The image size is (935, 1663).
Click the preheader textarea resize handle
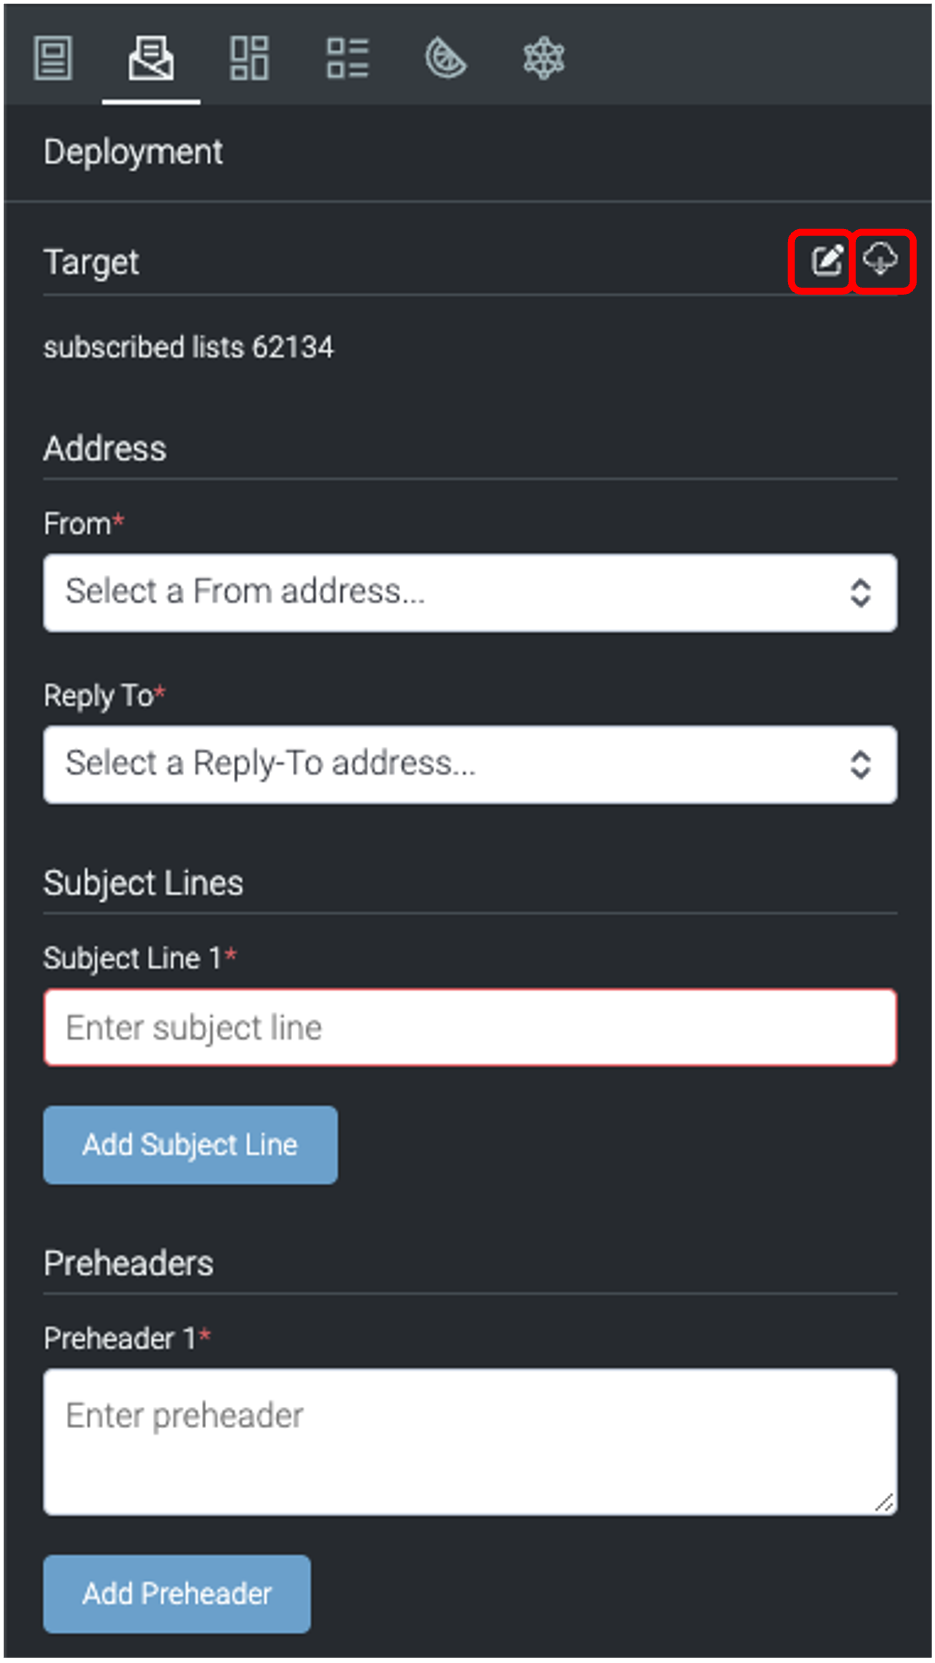[886, 1501]
